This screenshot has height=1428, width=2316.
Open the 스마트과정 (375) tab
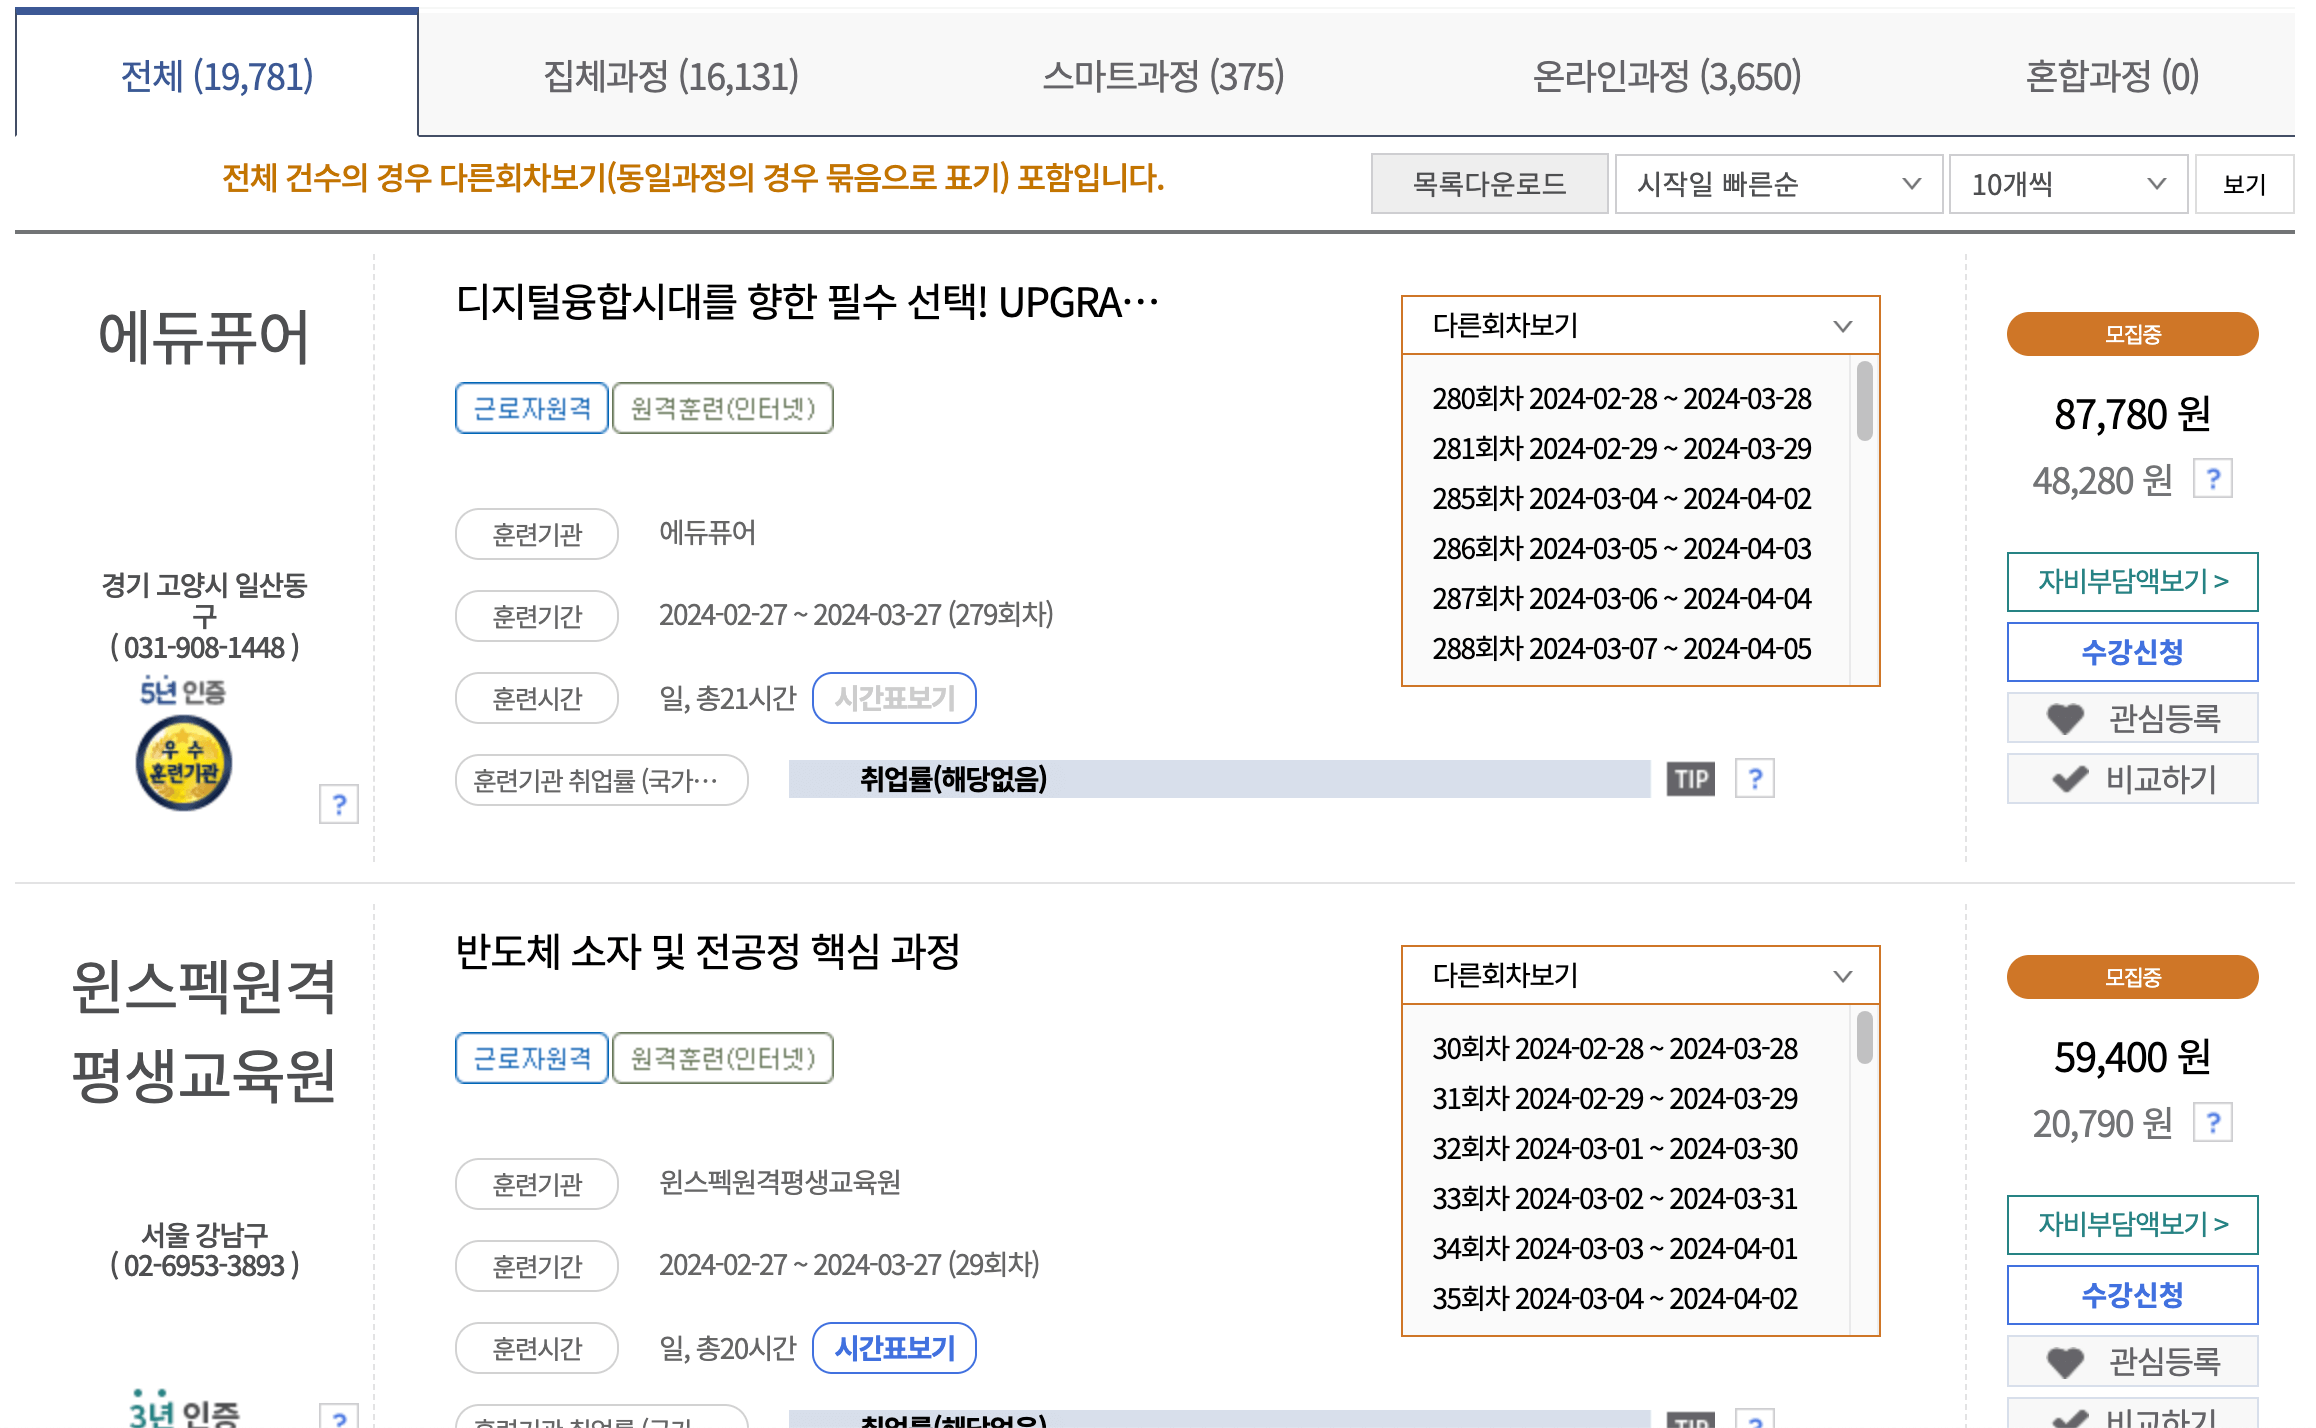1163,76
